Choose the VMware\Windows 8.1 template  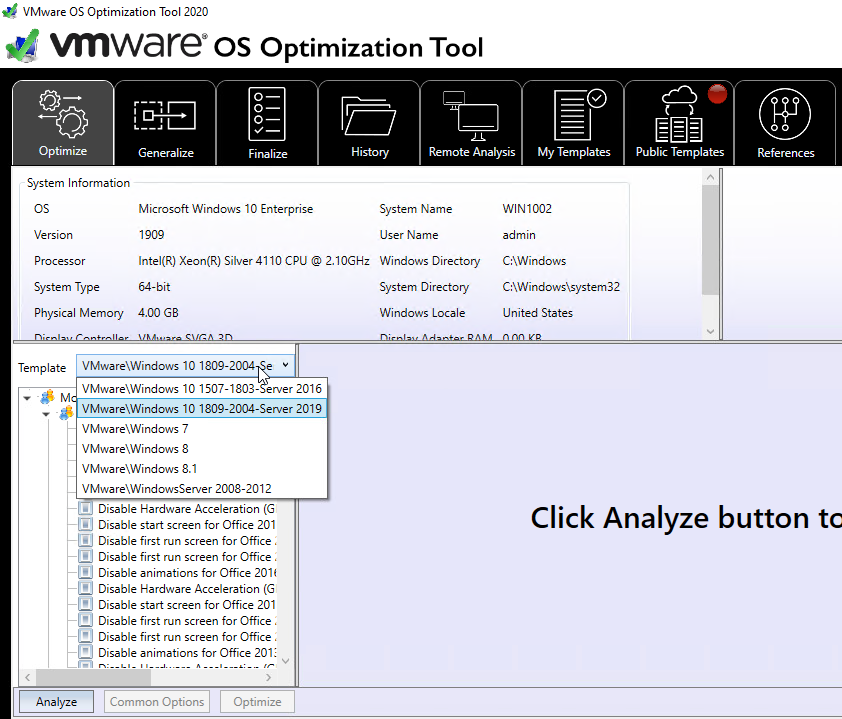[x=202, y=468]
